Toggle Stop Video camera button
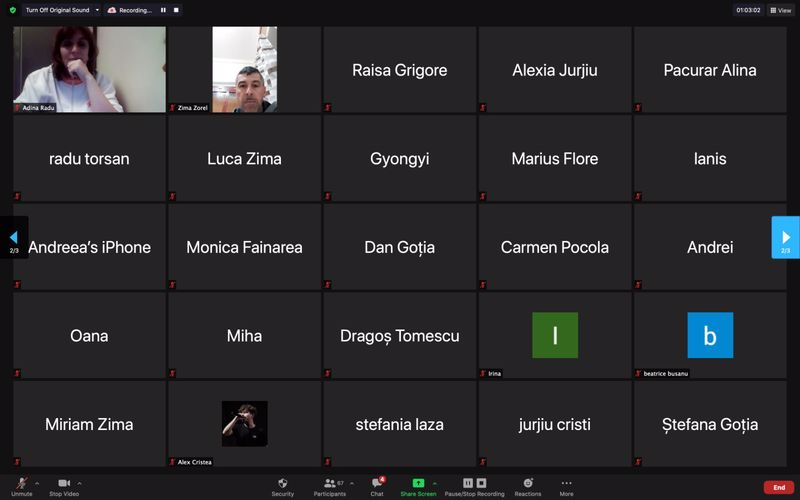Screen dimensions: 800x500 pyautogui.click(x=64, y=484)
